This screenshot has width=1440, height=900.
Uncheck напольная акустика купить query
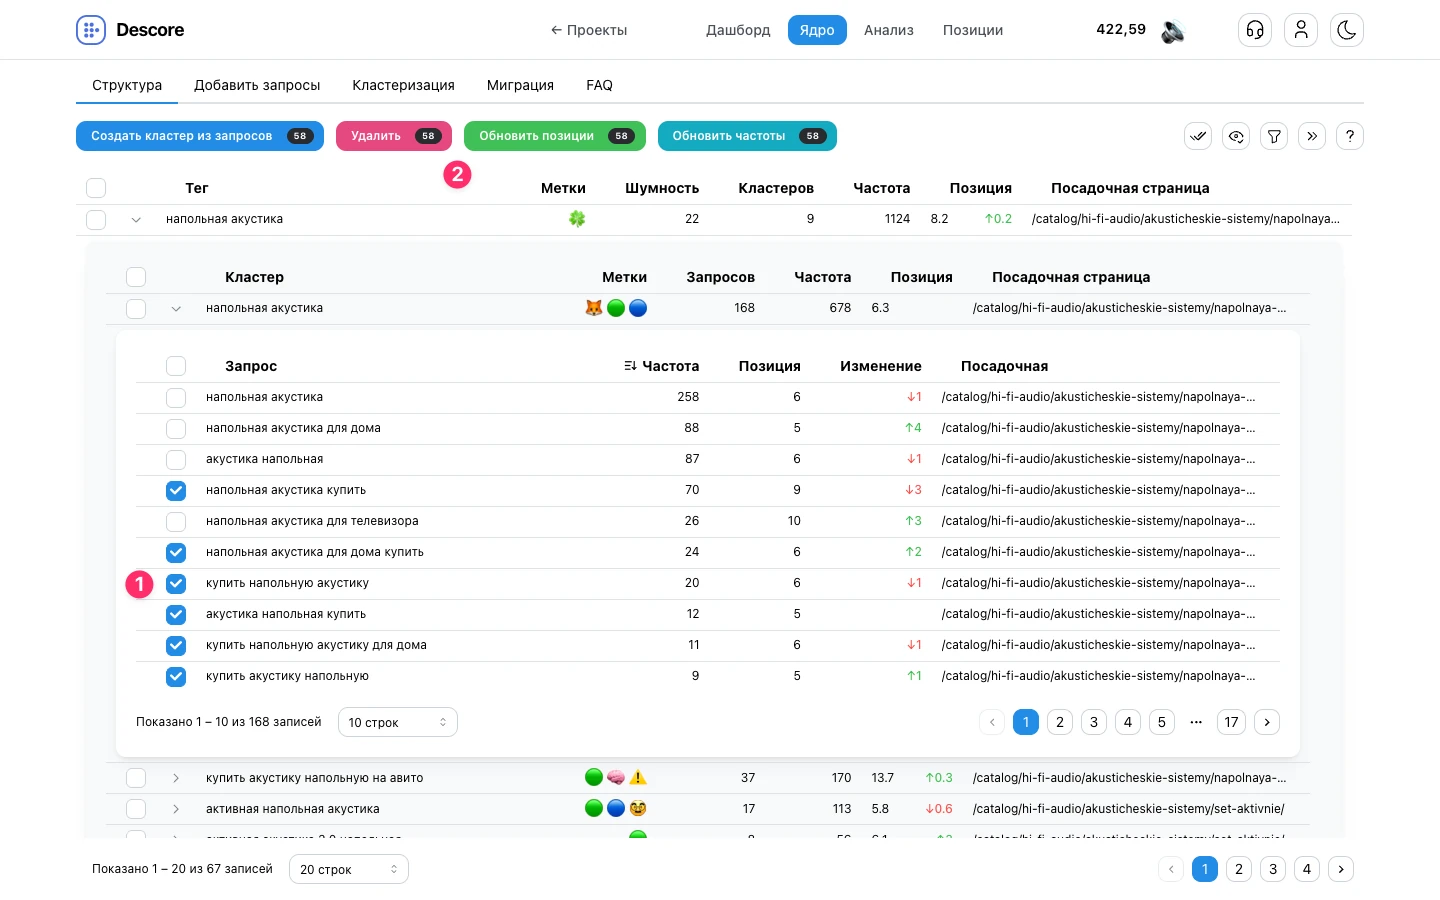click(176, 490)
